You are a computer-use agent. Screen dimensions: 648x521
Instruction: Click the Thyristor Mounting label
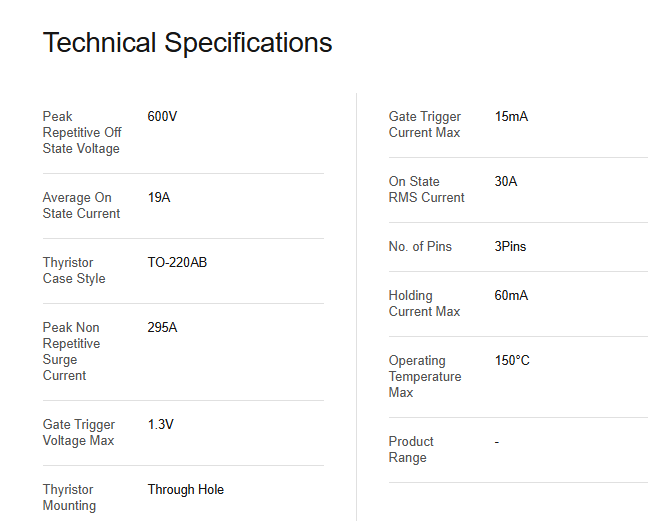(x=70, y=497)
